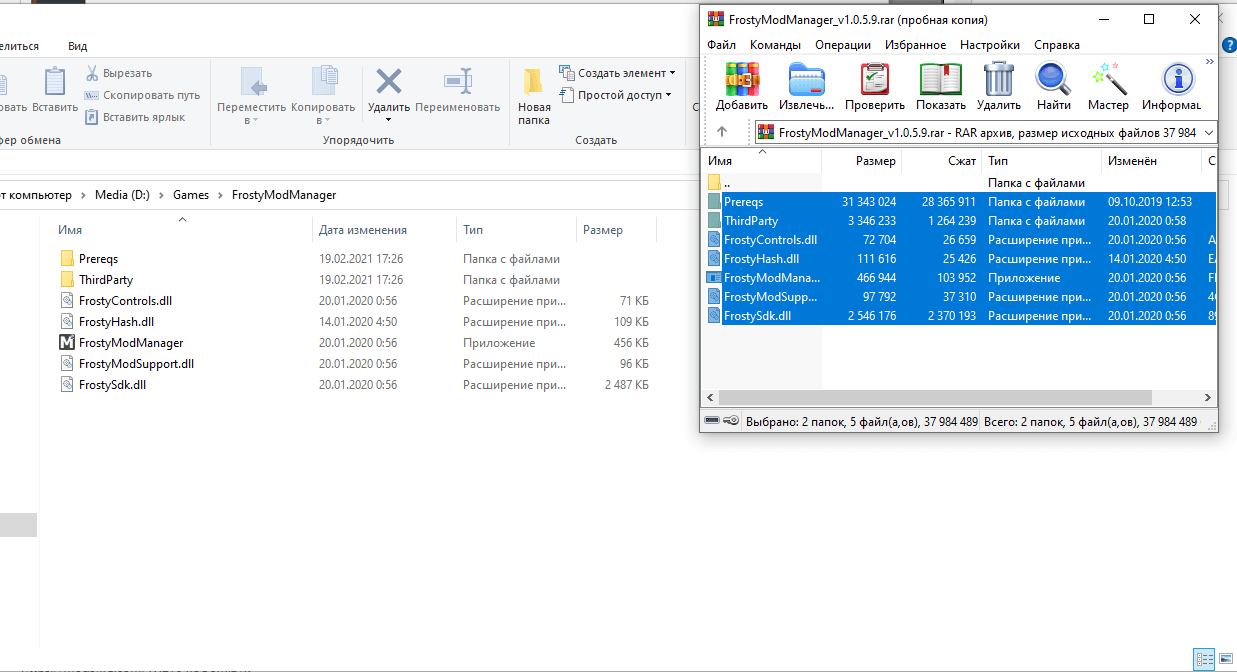
Task: Select FrostyControls.dll in WinRAR list
Action: click(x=960, y=240)
